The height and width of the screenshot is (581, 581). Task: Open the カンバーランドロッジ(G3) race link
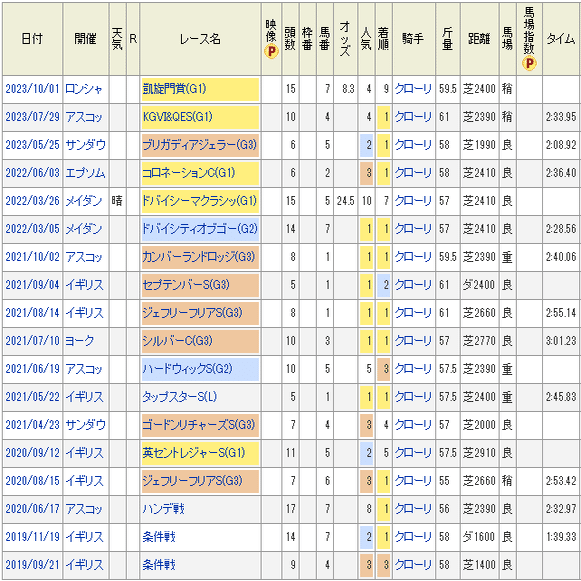199,257
